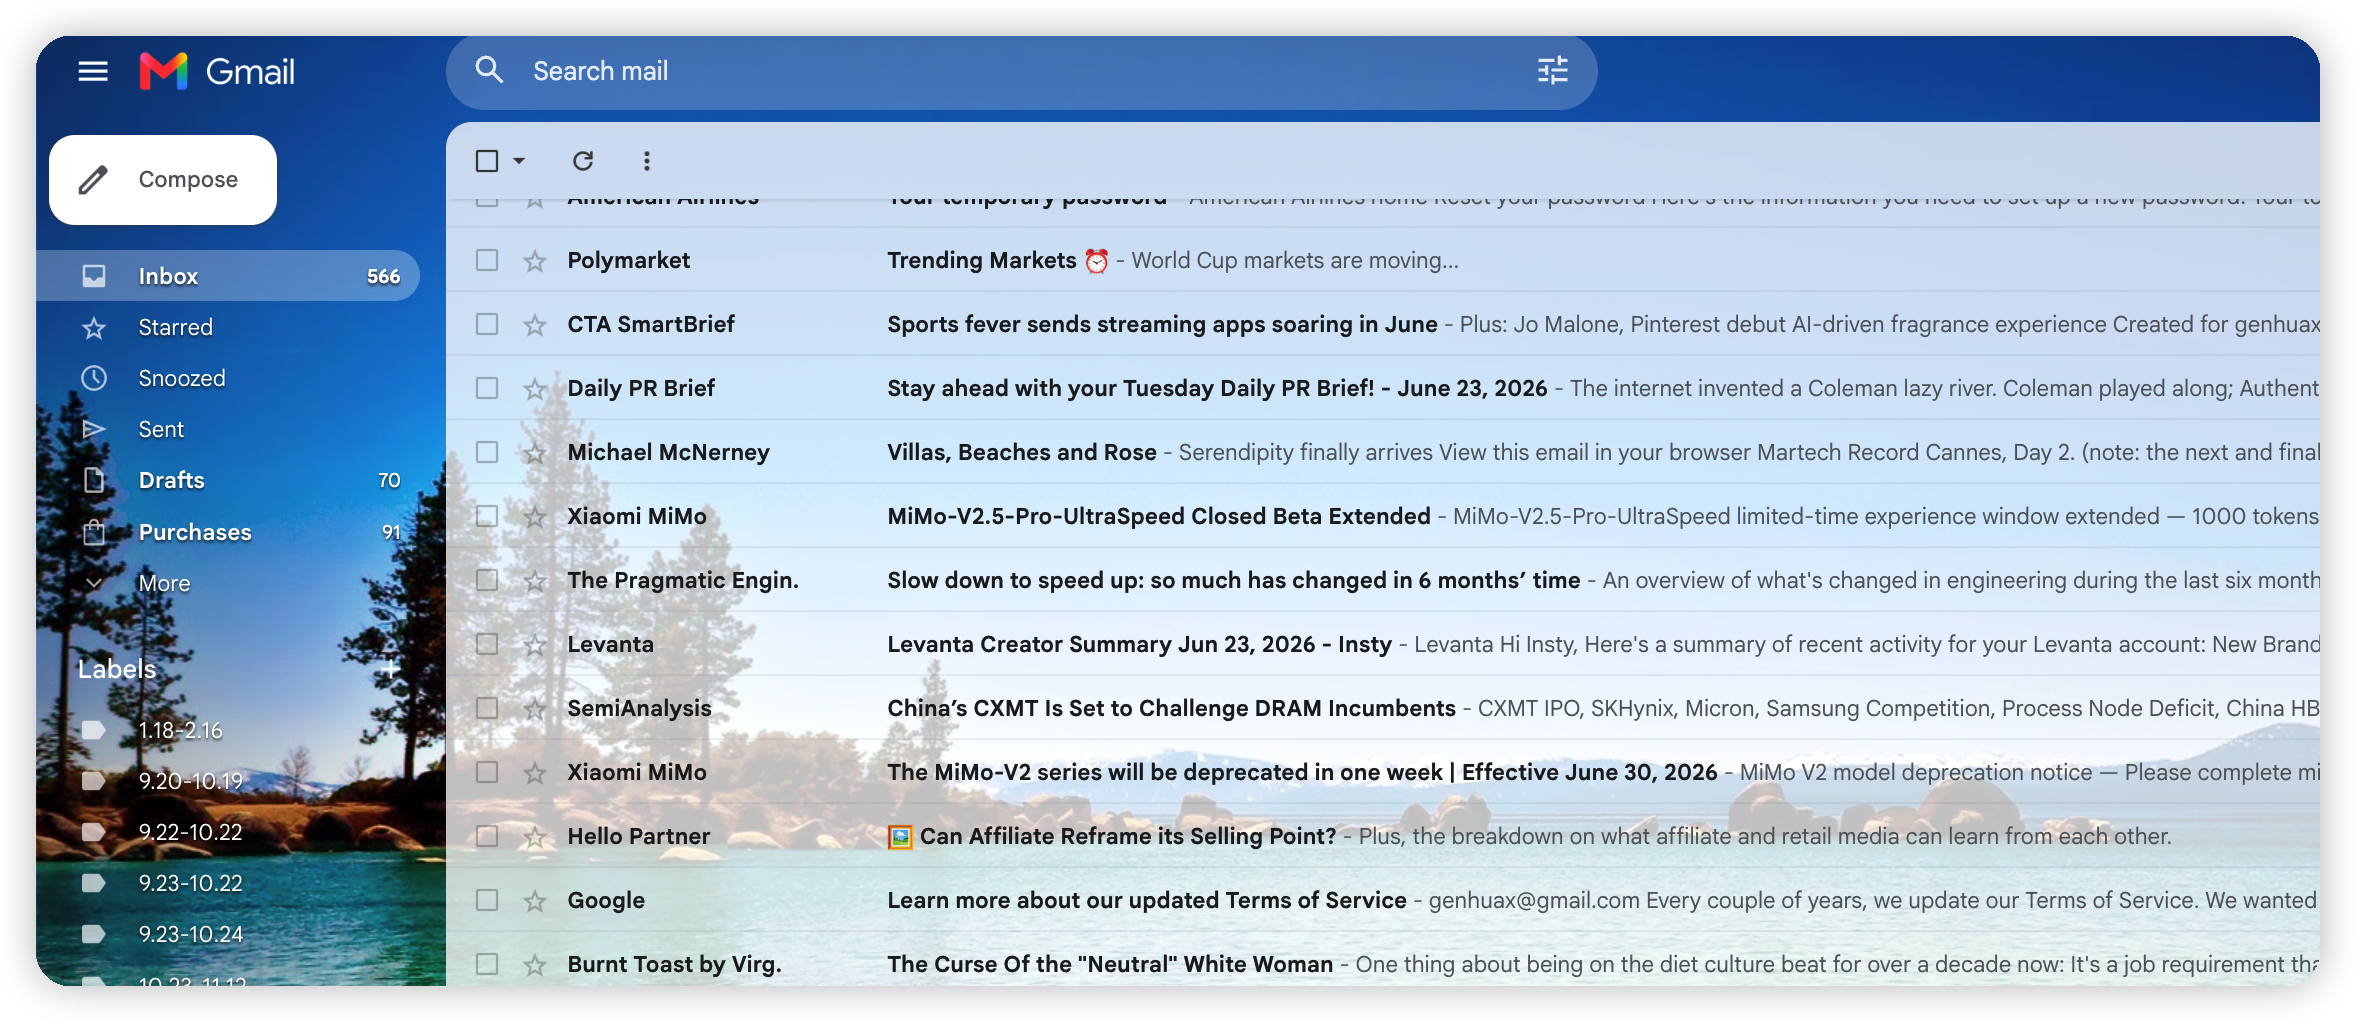Star the Michael McNerney email
Screen dimensions: 2356x1022
coord(535,453)
